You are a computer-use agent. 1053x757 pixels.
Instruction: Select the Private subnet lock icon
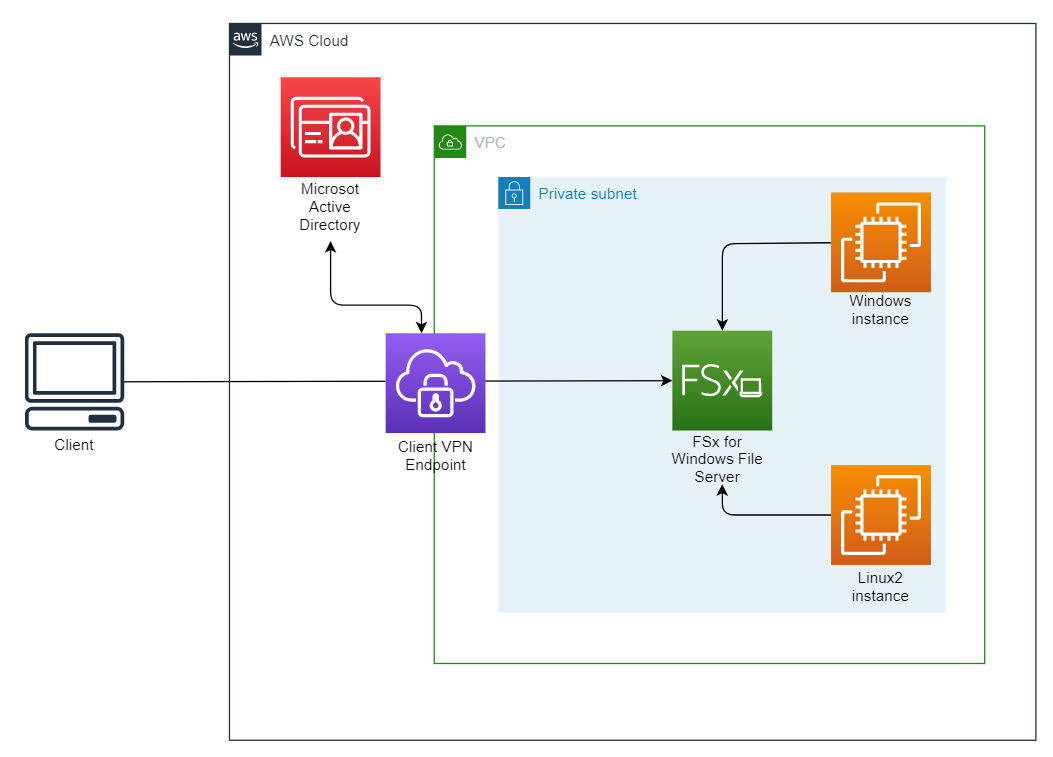click(x=514, y=193)
